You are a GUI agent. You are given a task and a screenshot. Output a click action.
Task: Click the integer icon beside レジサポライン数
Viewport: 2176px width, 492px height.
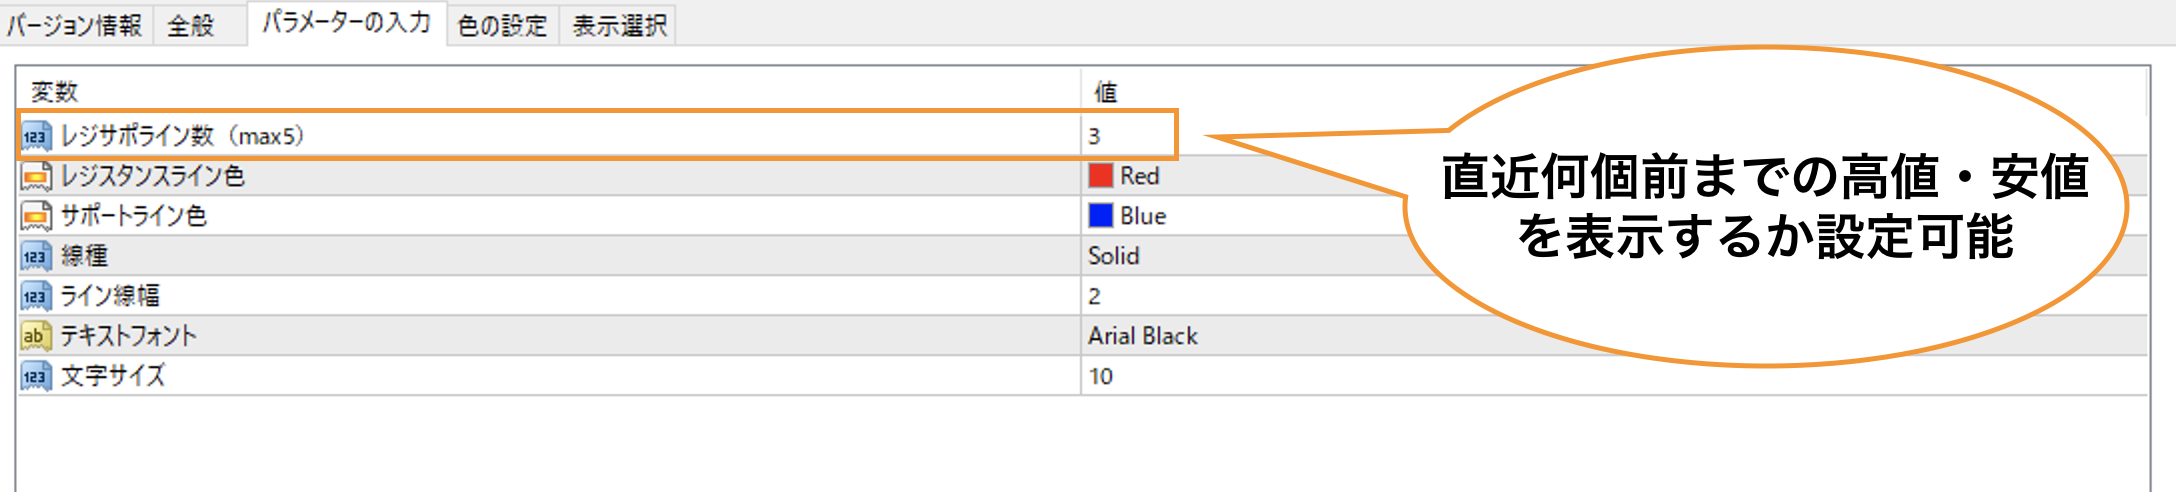point(36,136)
